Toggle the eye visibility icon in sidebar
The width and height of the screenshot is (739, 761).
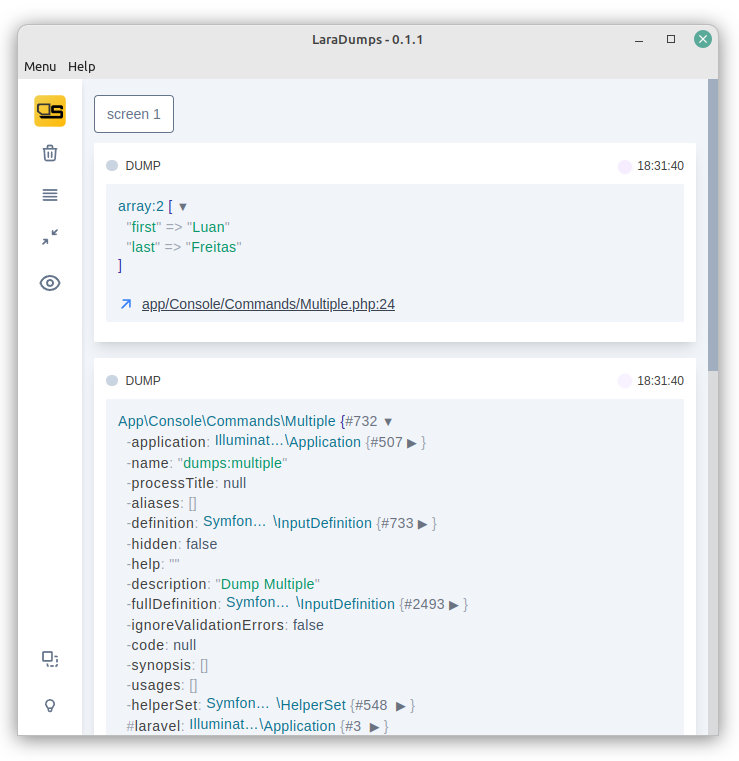(x=50, y=283)
